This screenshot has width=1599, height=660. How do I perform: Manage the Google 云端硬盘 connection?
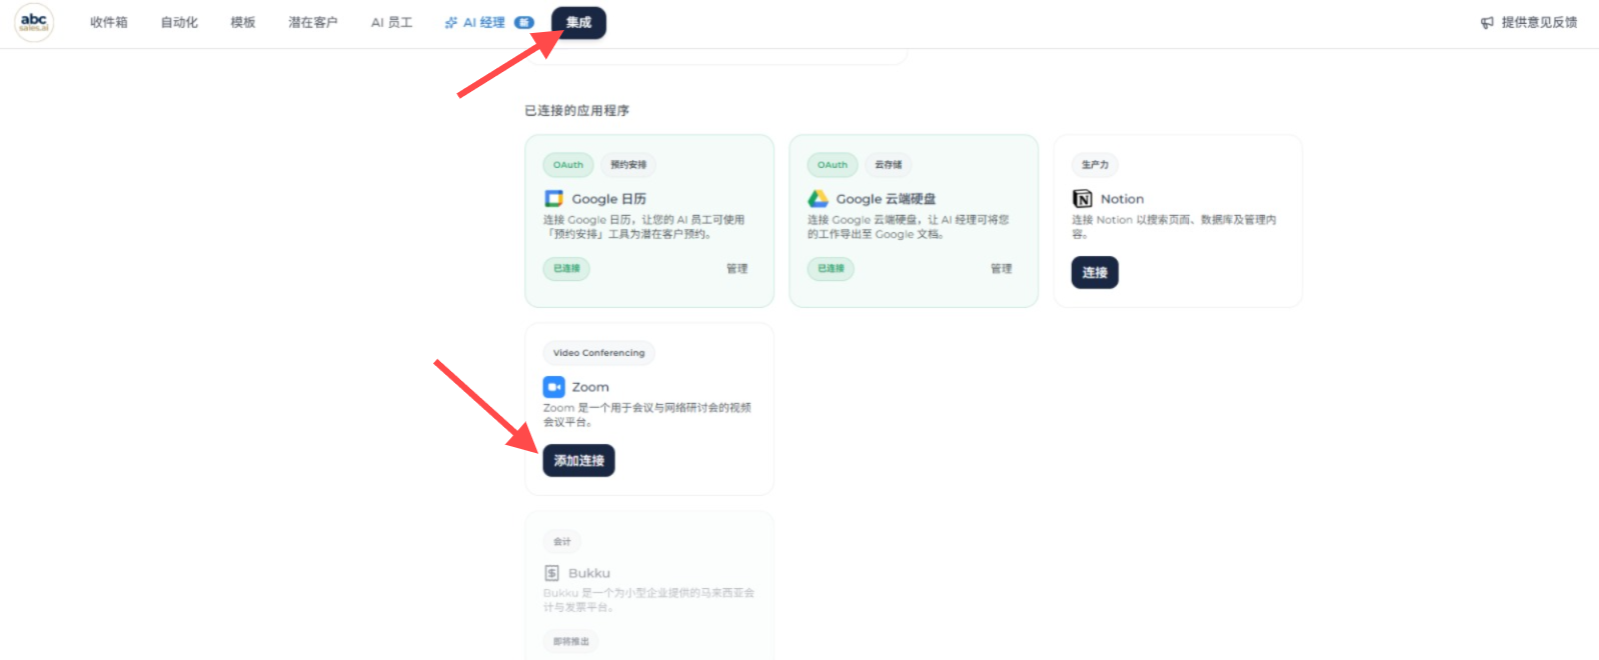(x=1001, y=268)
